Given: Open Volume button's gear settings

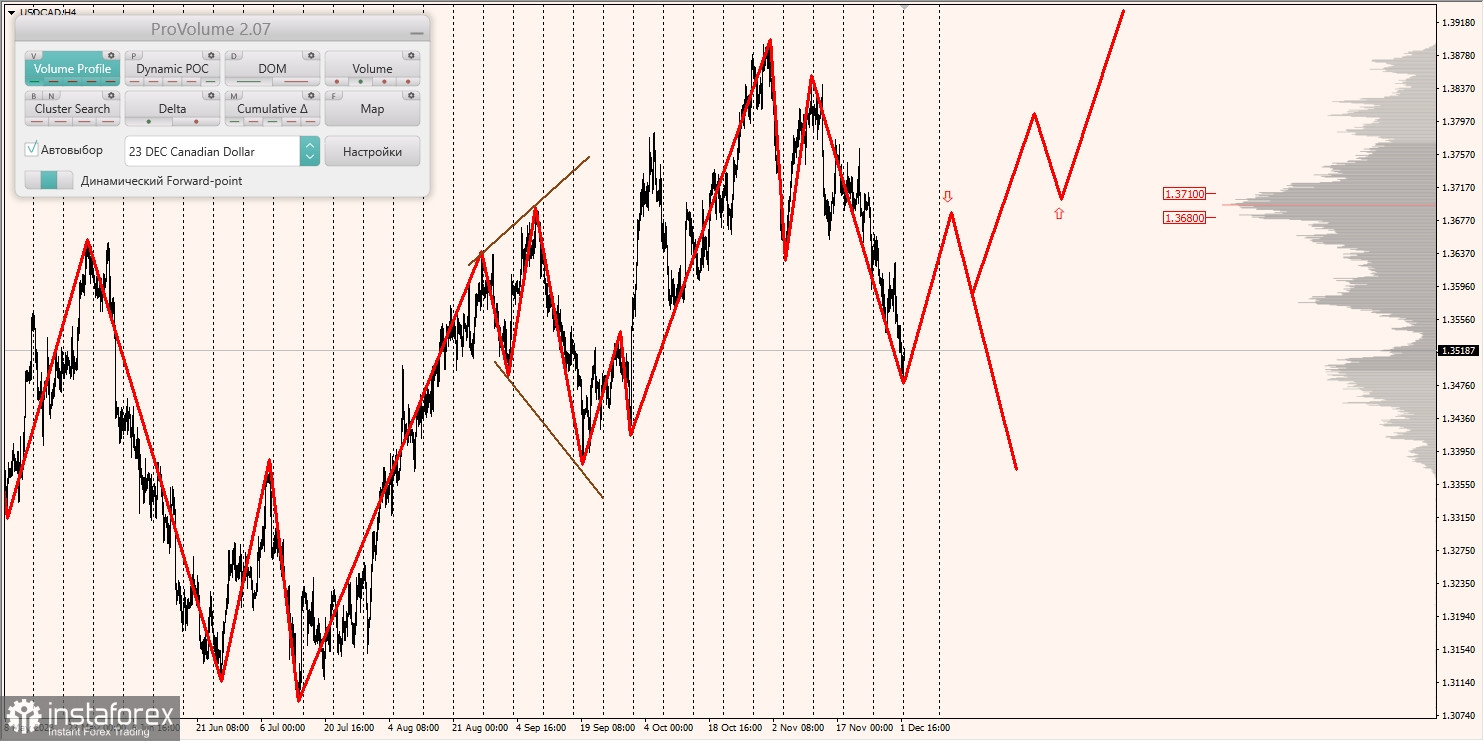Looking at the screenshot, I should pos(411,55).
